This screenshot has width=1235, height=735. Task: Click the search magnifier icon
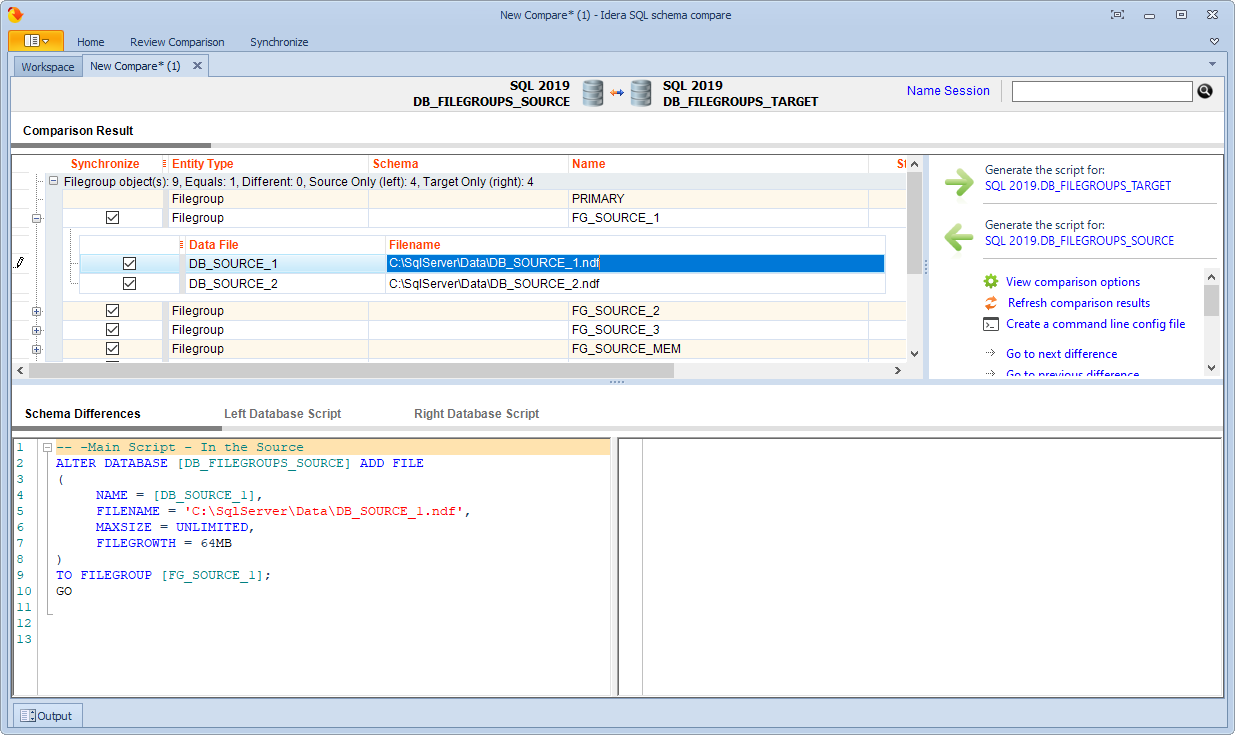point(1205,91)
